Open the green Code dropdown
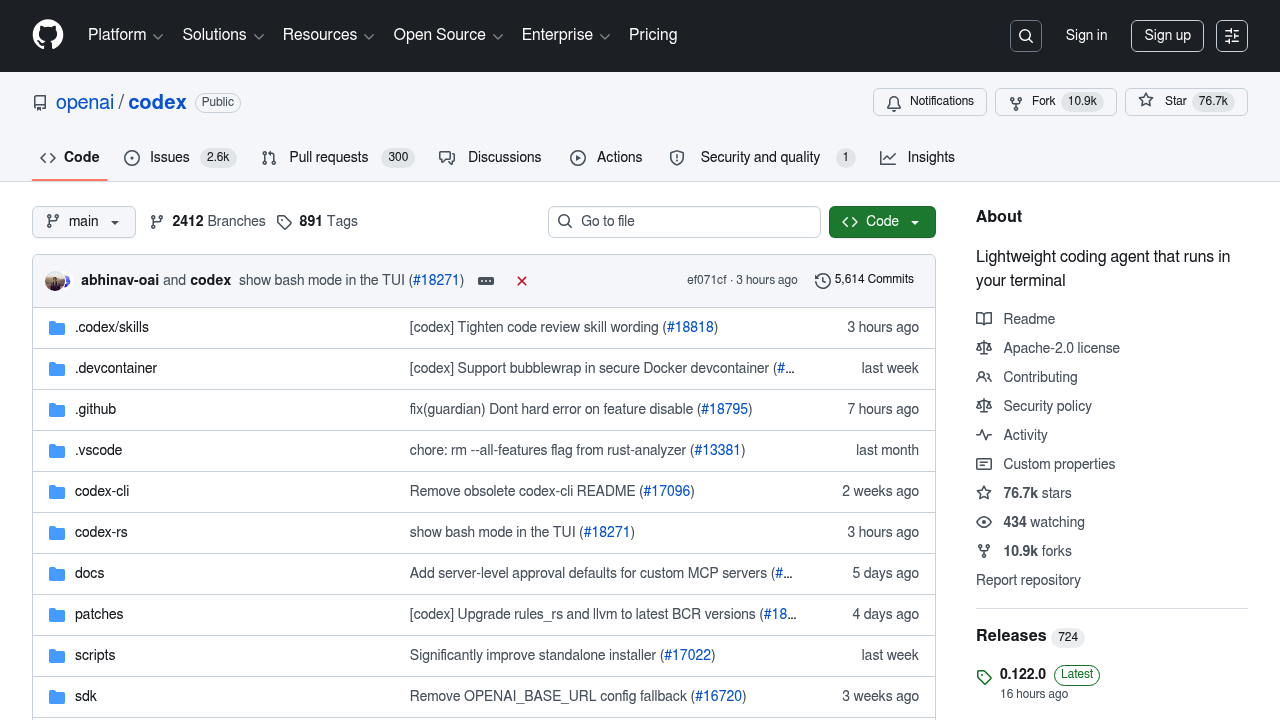 point(882,221)
